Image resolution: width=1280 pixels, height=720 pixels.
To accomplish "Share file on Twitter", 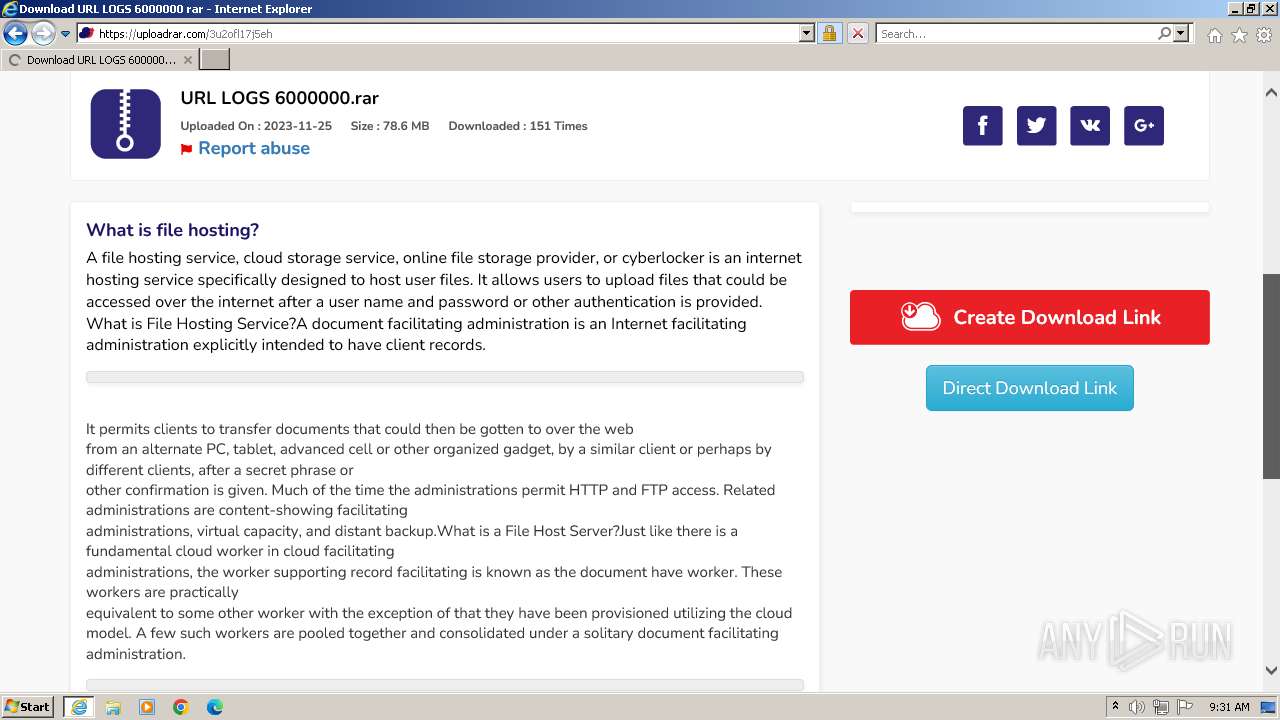I will click(x=1036, y=125).
